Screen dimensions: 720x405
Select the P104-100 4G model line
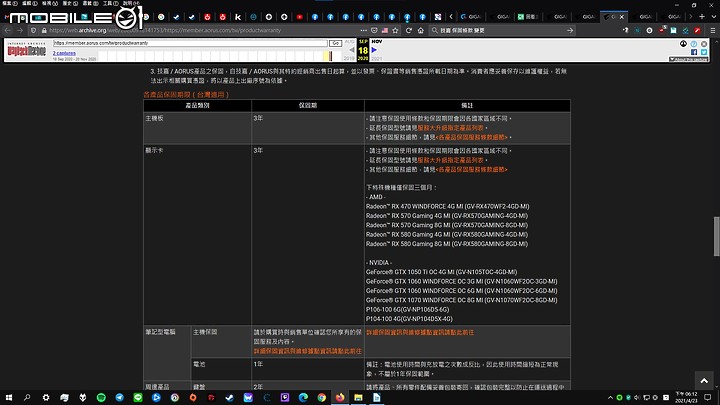point(409,319)
